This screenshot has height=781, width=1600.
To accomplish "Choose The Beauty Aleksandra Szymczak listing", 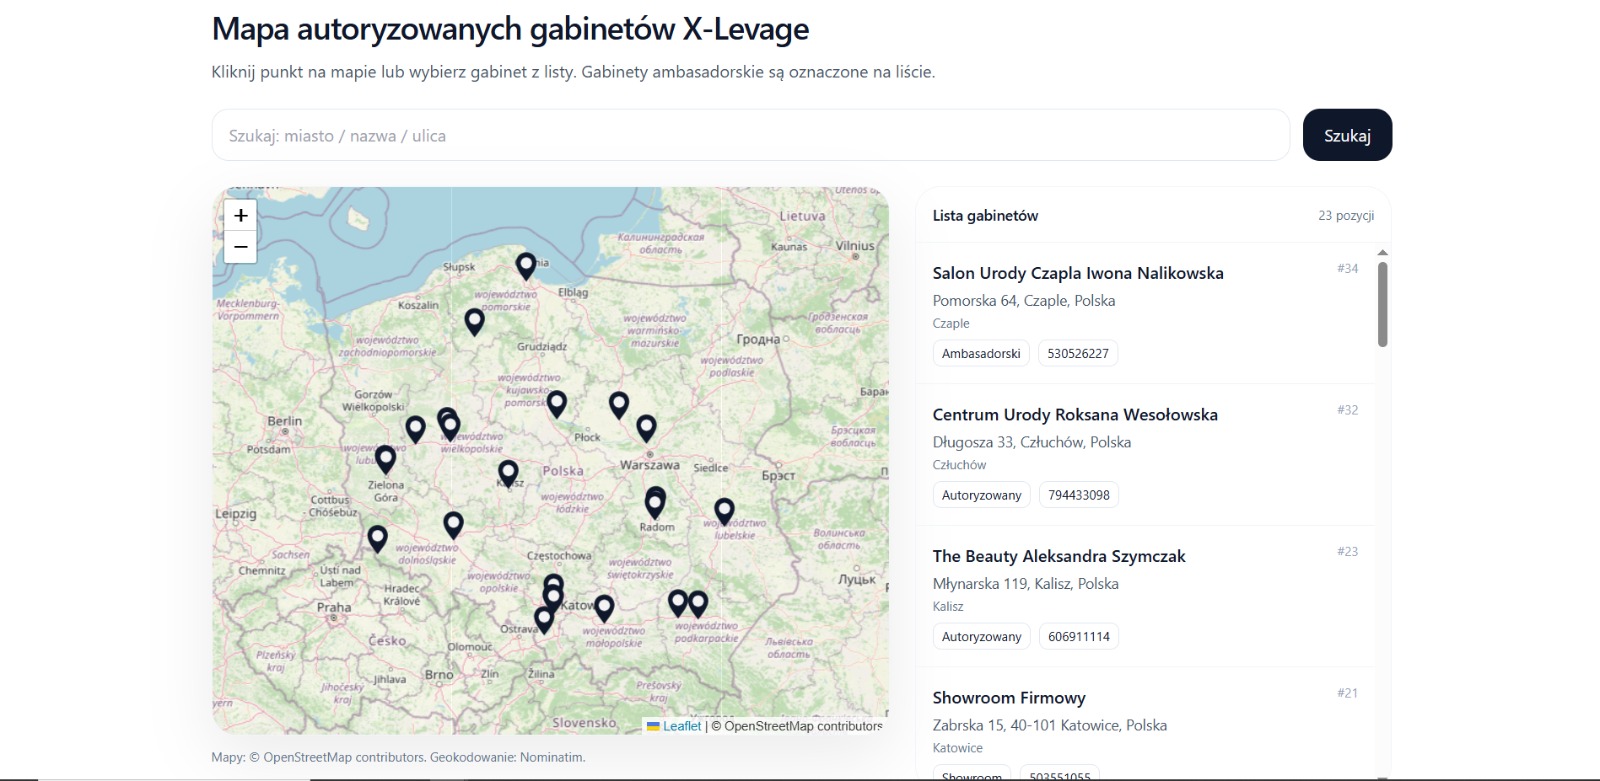I will [1058, 556].
